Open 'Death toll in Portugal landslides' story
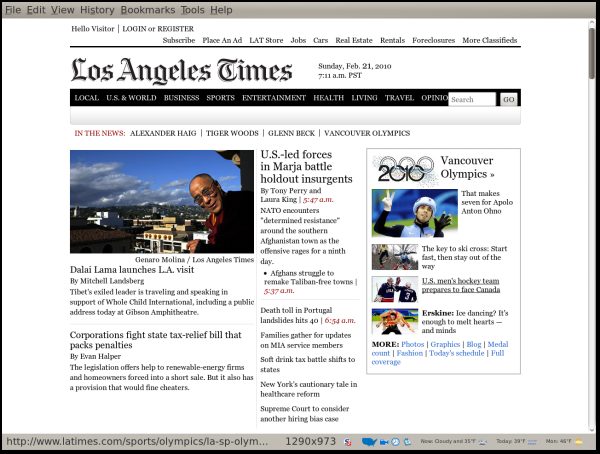 (x=296, y=315)
